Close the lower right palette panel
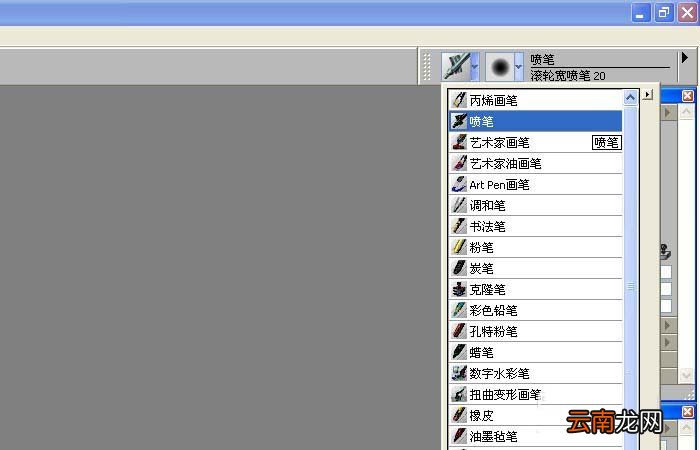The width and height of the screenshot is (700, 450). pos(688,412)
